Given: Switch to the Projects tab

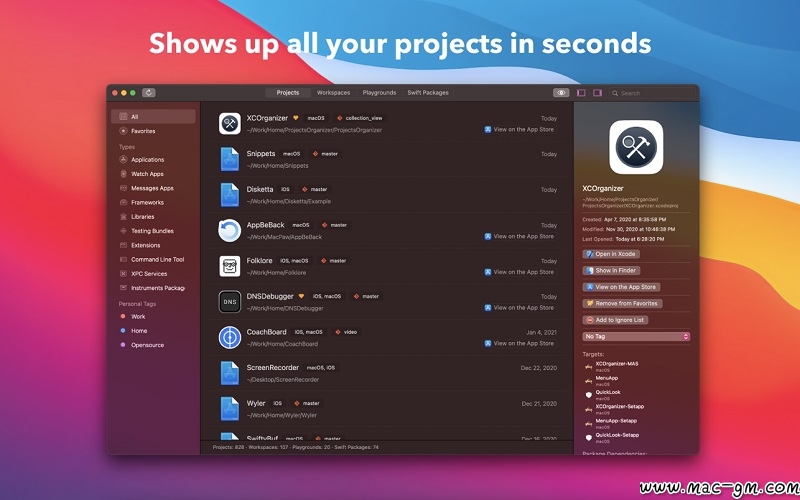Looking at the screenshot, I should pos(288,93).
